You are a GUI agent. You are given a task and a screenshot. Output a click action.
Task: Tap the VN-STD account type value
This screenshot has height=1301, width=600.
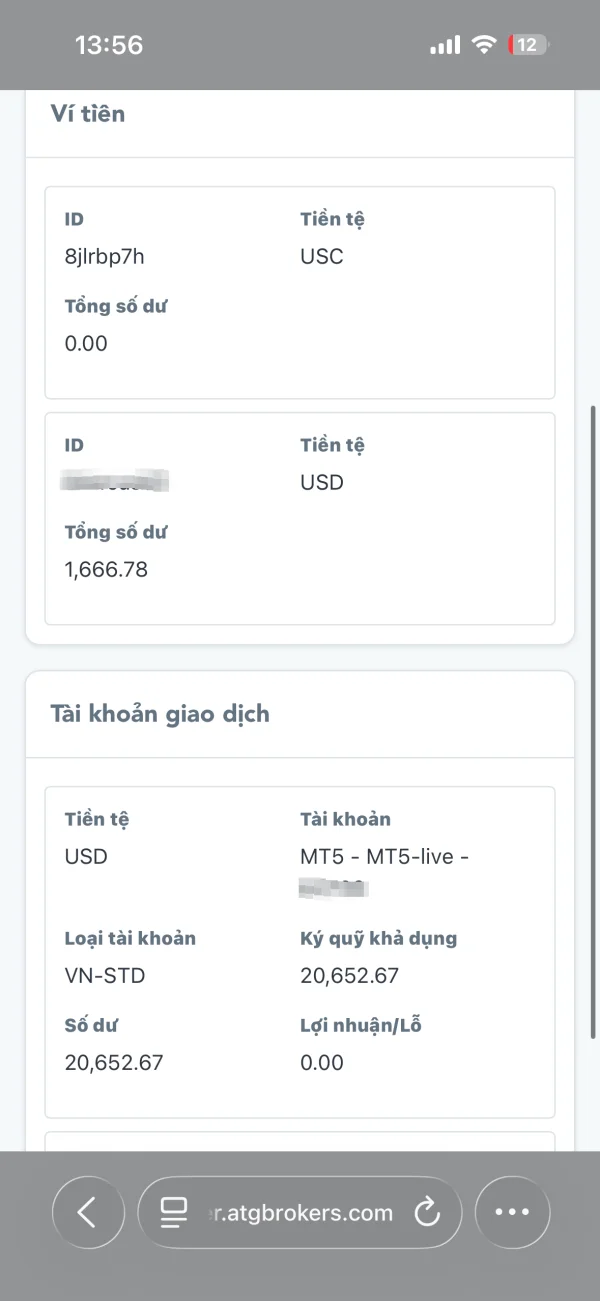(x=105, y=976)
